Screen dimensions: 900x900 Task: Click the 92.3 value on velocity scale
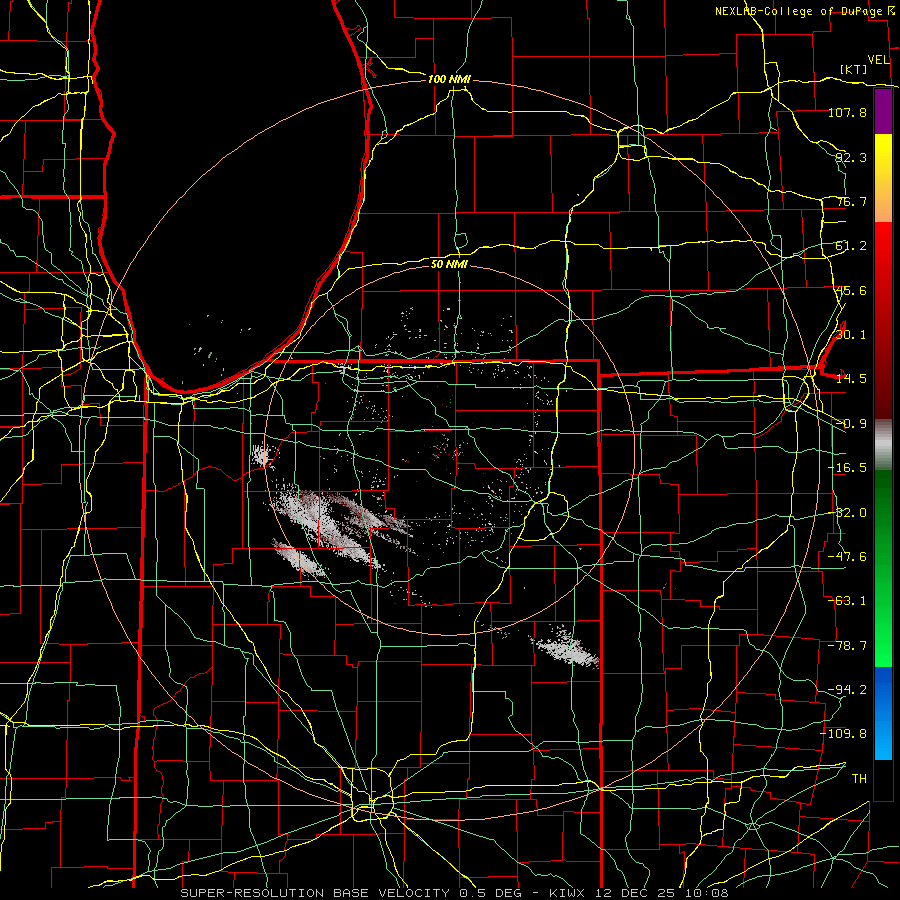(851, 157)
